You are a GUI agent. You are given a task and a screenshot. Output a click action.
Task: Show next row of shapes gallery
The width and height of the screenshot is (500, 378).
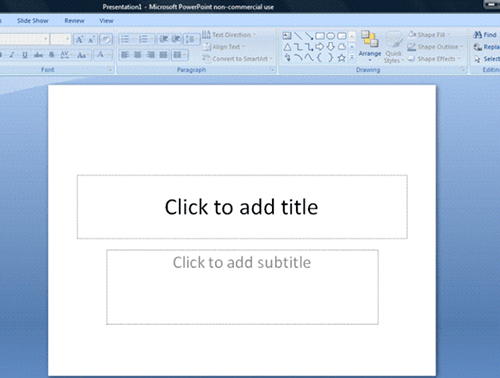click(352, 47)
